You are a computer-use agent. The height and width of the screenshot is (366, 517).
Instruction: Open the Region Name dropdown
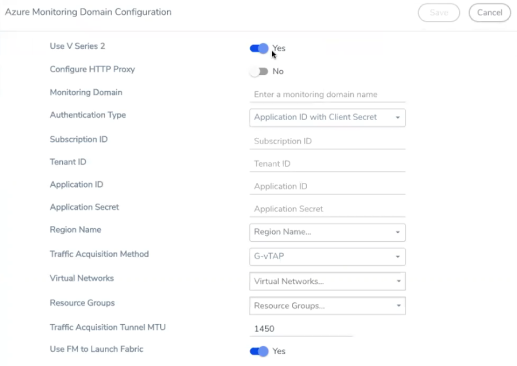click(x=327, y=232)
